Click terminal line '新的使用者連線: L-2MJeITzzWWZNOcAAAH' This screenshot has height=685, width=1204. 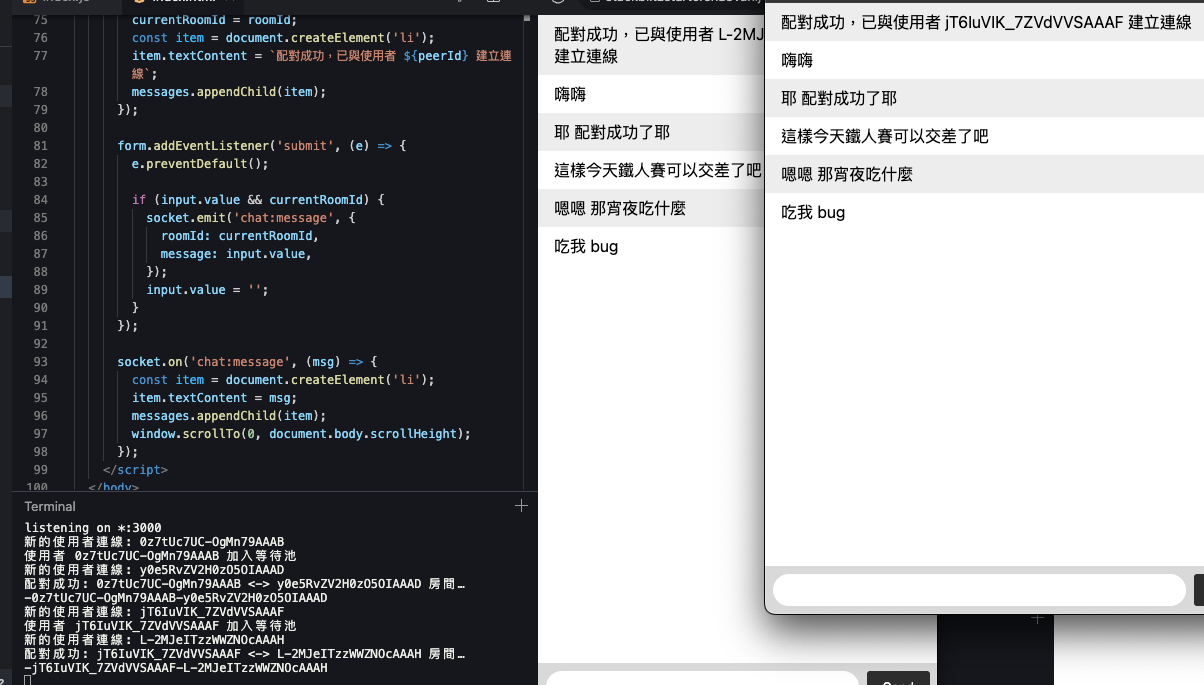point(154,639)
